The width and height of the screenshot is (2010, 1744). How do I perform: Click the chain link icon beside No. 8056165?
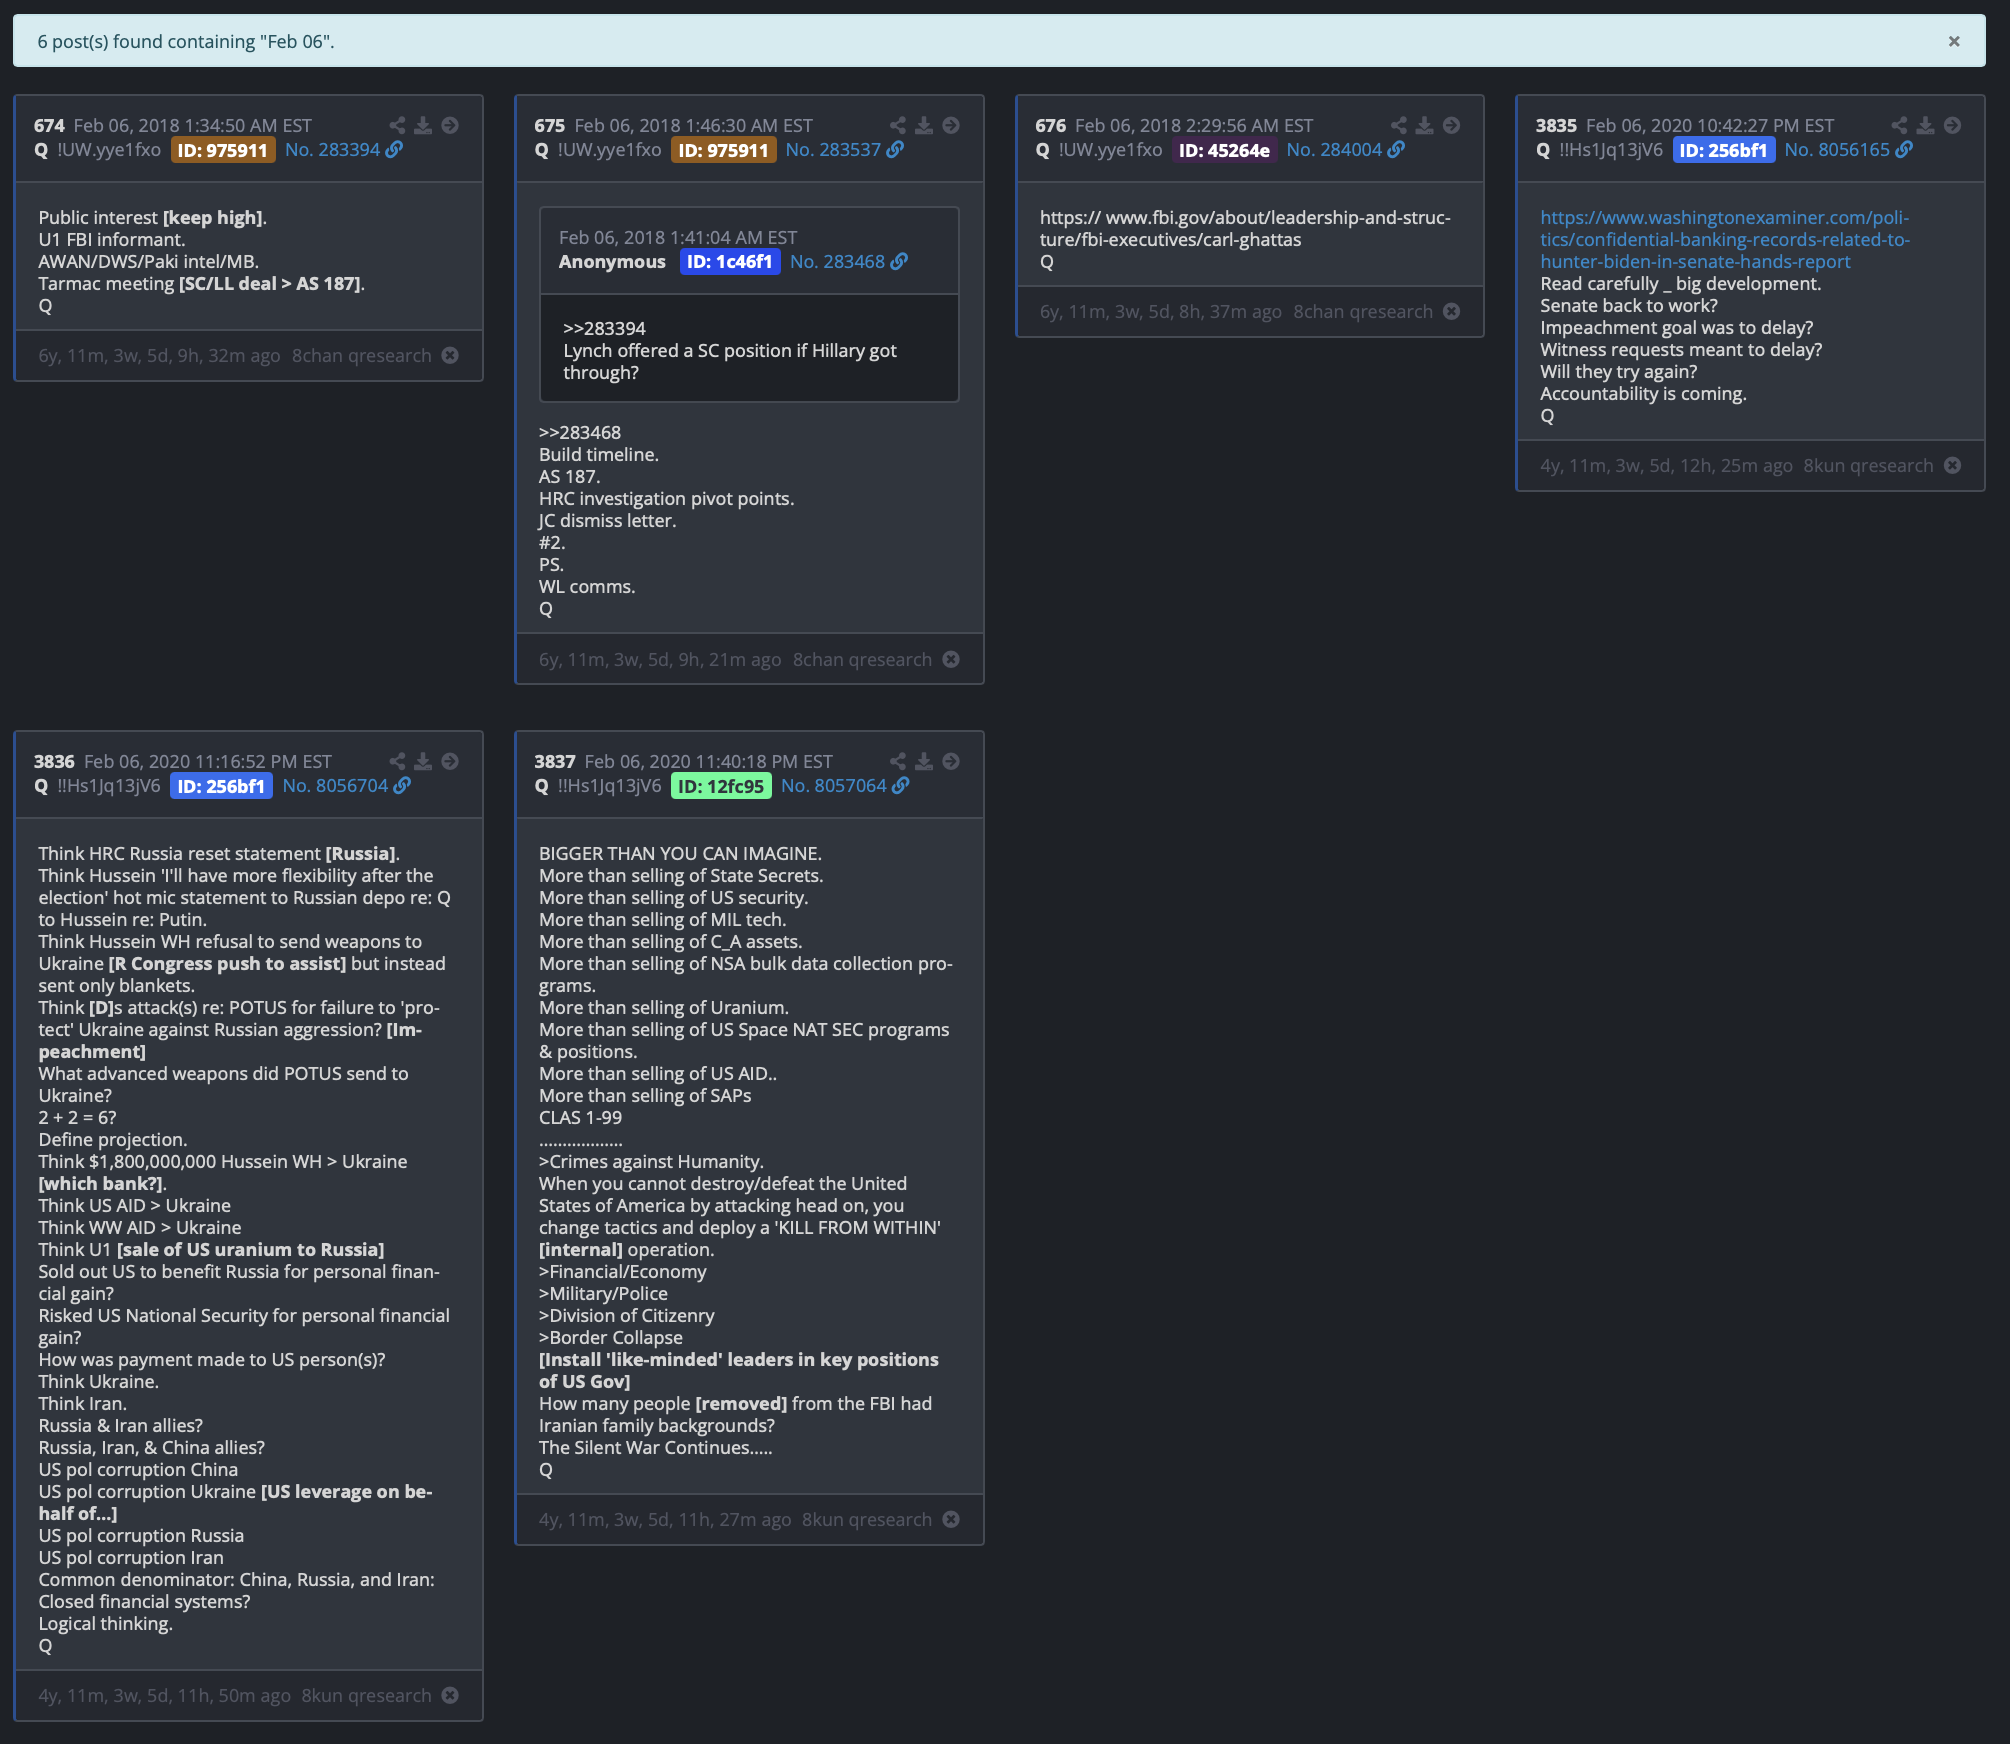[x=1905, y=149]
